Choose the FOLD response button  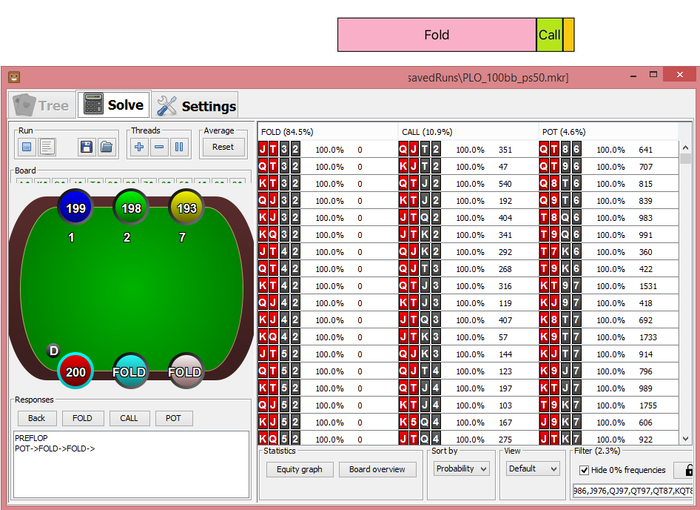[x=83, y=418]
